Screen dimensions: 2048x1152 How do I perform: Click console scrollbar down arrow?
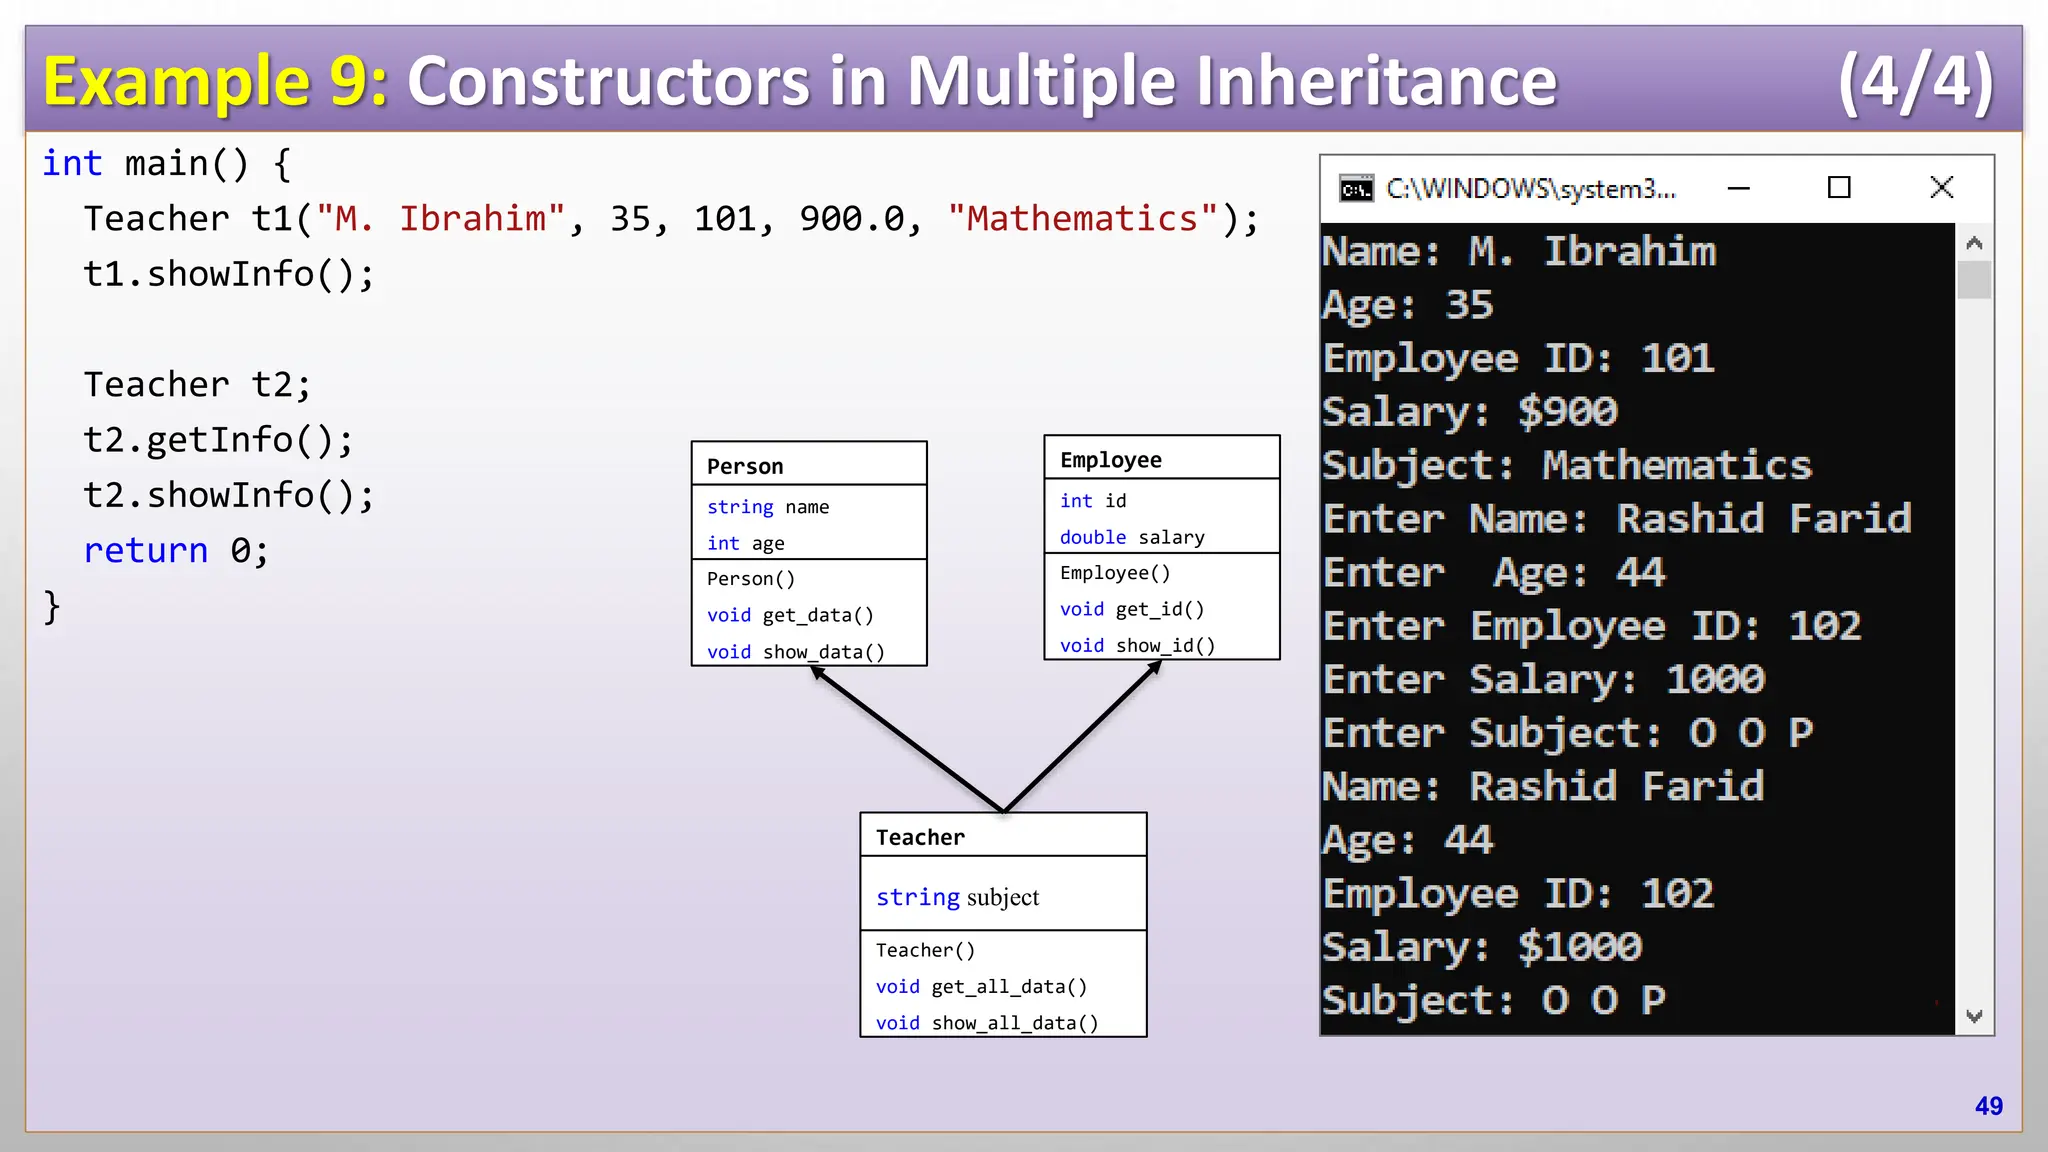[x=1974, y=1016]
